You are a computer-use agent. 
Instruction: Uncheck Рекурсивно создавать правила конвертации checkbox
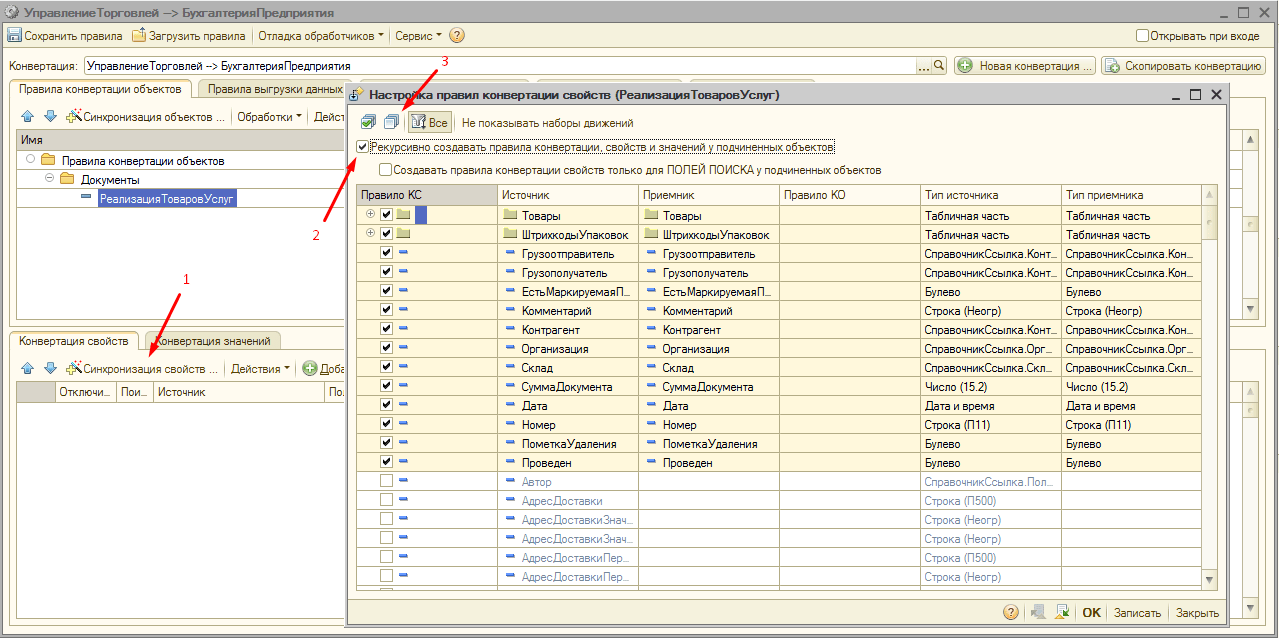[x=362, y=147]
